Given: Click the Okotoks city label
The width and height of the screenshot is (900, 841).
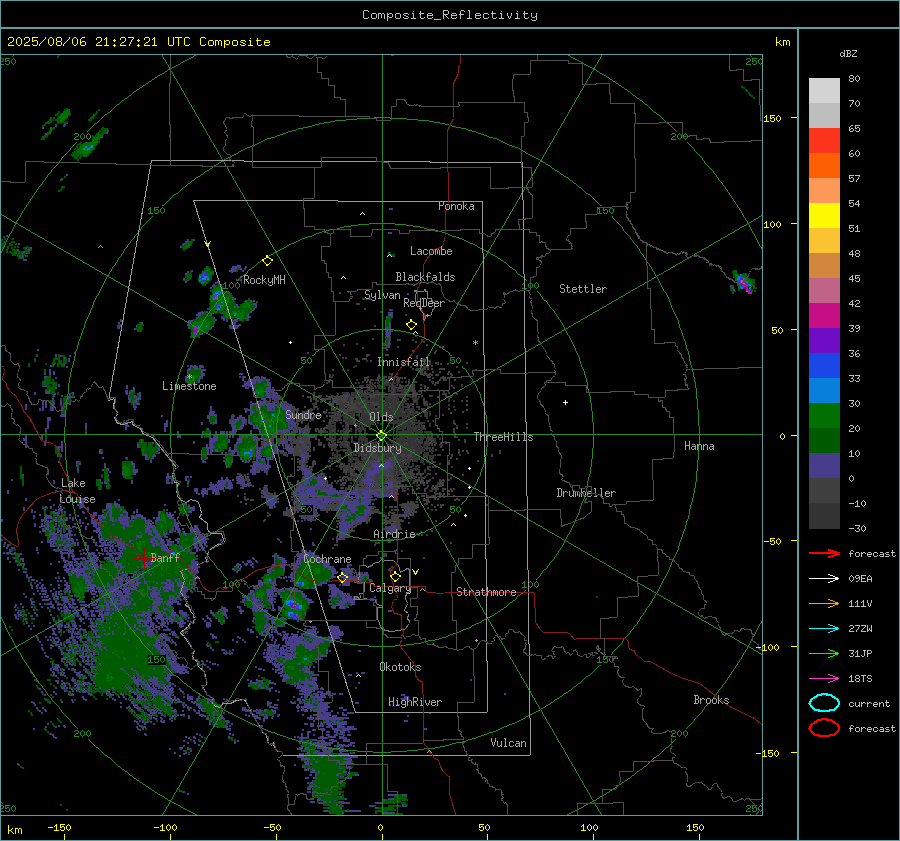Looking at the screenshot, I should (400, 666).
